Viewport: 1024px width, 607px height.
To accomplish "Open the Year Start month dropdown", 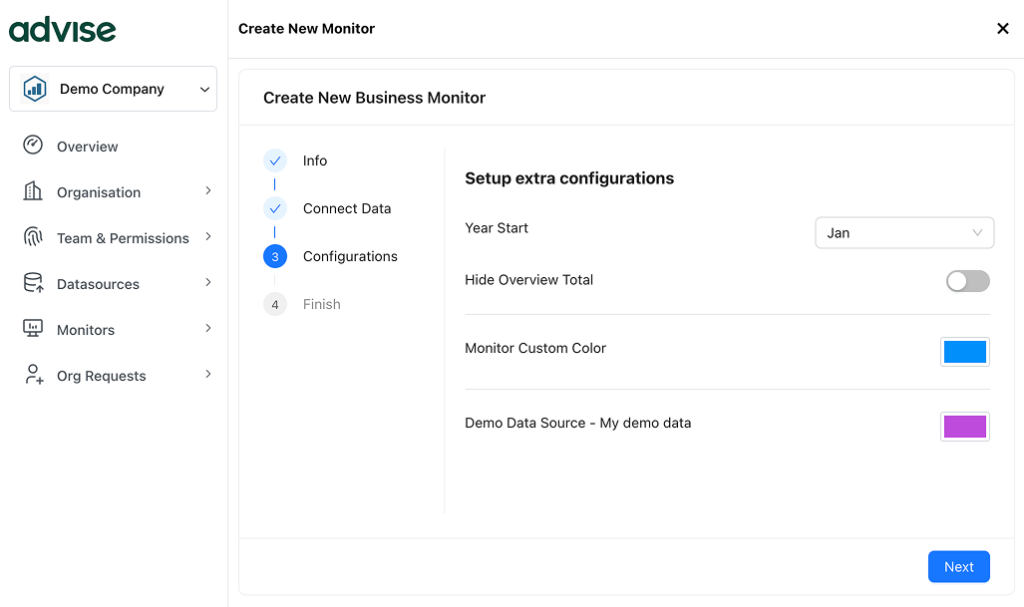I will tap(904, 233).
